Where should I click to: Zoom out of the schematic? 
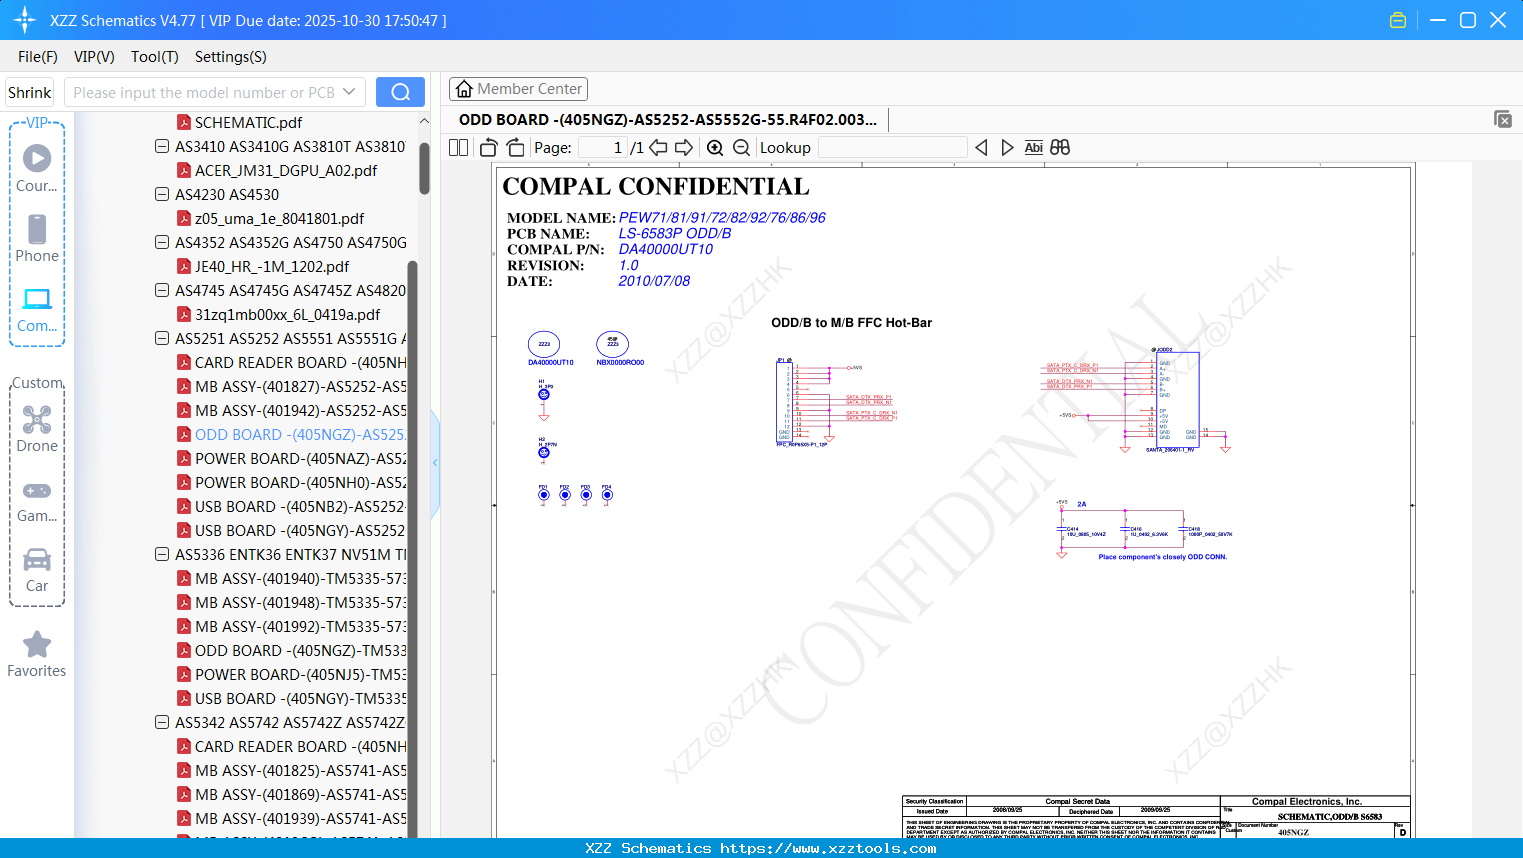point(741,147)
